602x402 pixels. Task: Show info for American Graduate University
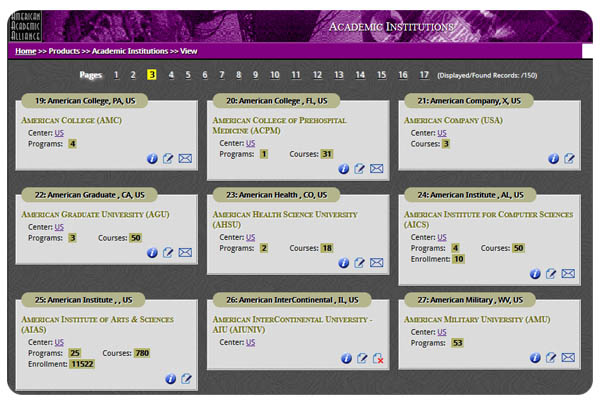click(152, 253)
